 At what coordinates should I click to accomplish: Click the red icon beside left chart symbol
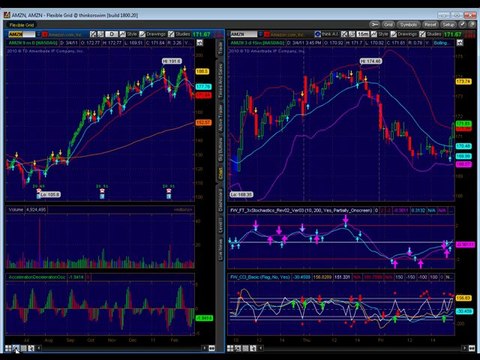pyautogui.click(x=45, y=34)
